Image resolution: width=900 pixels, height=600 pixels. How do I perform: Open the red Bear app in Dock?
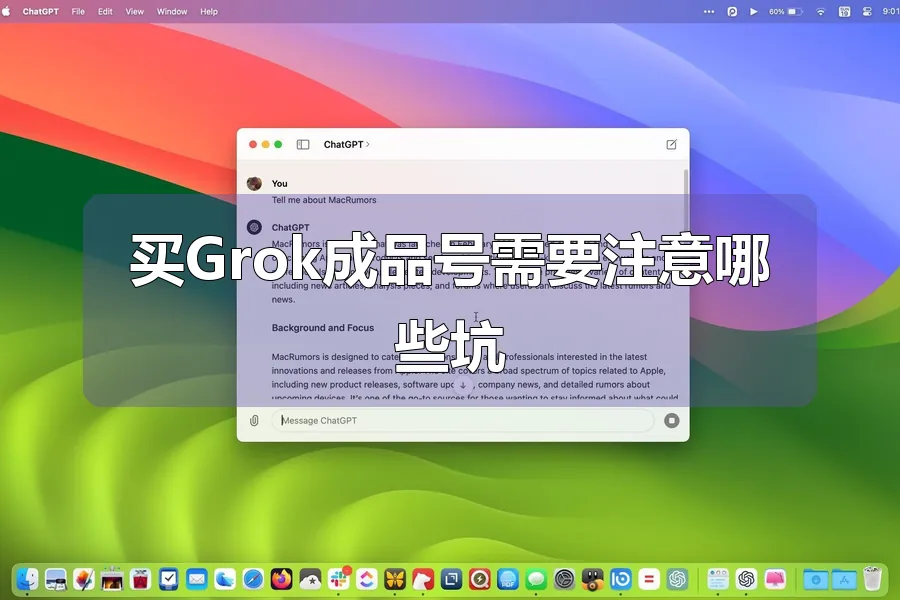click(x=423, y=579)
